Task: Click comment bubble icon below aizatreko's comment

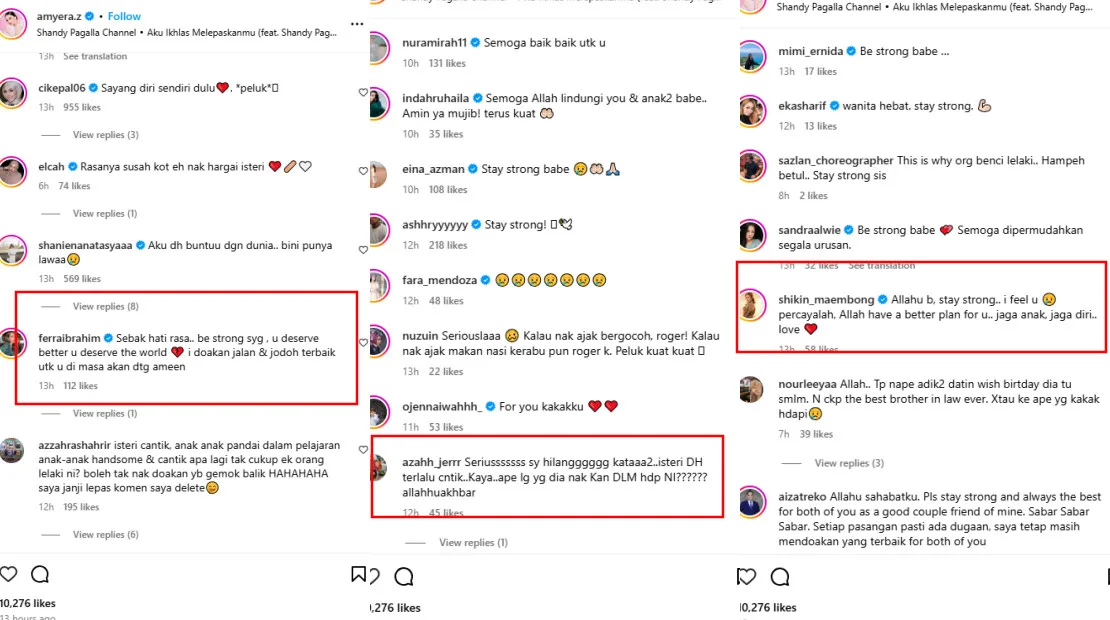Action: point(780,576)
